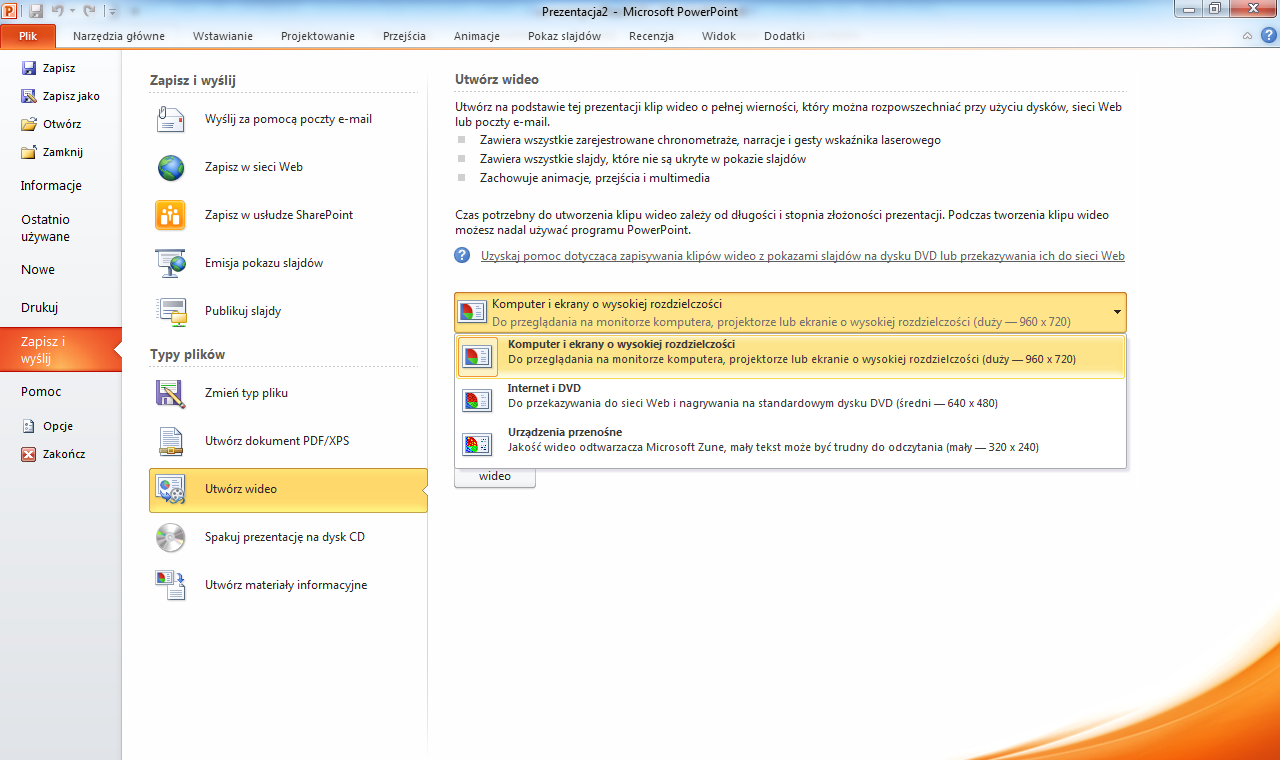Click the Utwórz materiały informacyjne icon
Image resolution: width=1280 pixels, height=760 pixels.
171,585
